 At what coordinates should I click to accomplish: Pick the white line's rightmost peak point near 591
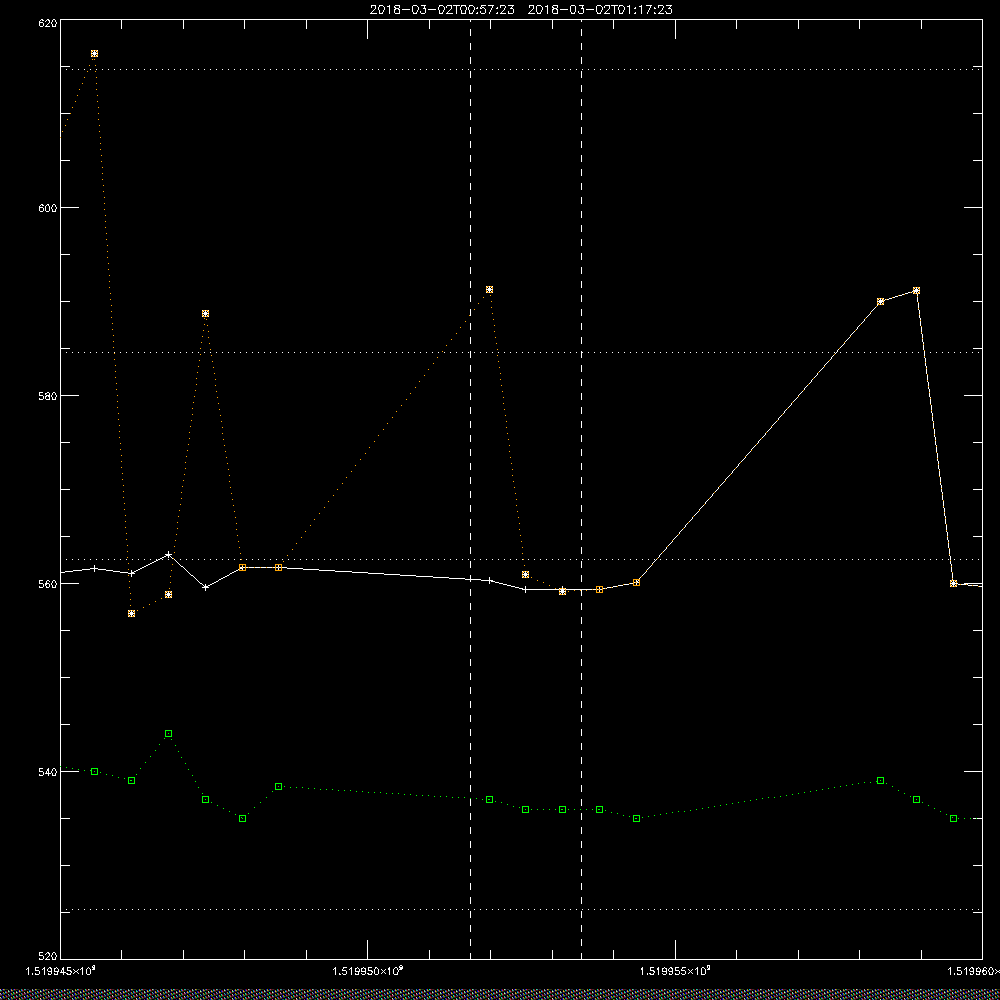coord(916,291)
